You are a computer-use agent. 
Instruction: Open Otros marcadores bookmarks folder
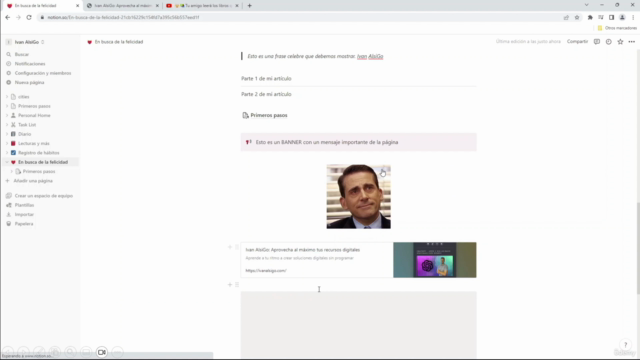click(x=617, y=28)
